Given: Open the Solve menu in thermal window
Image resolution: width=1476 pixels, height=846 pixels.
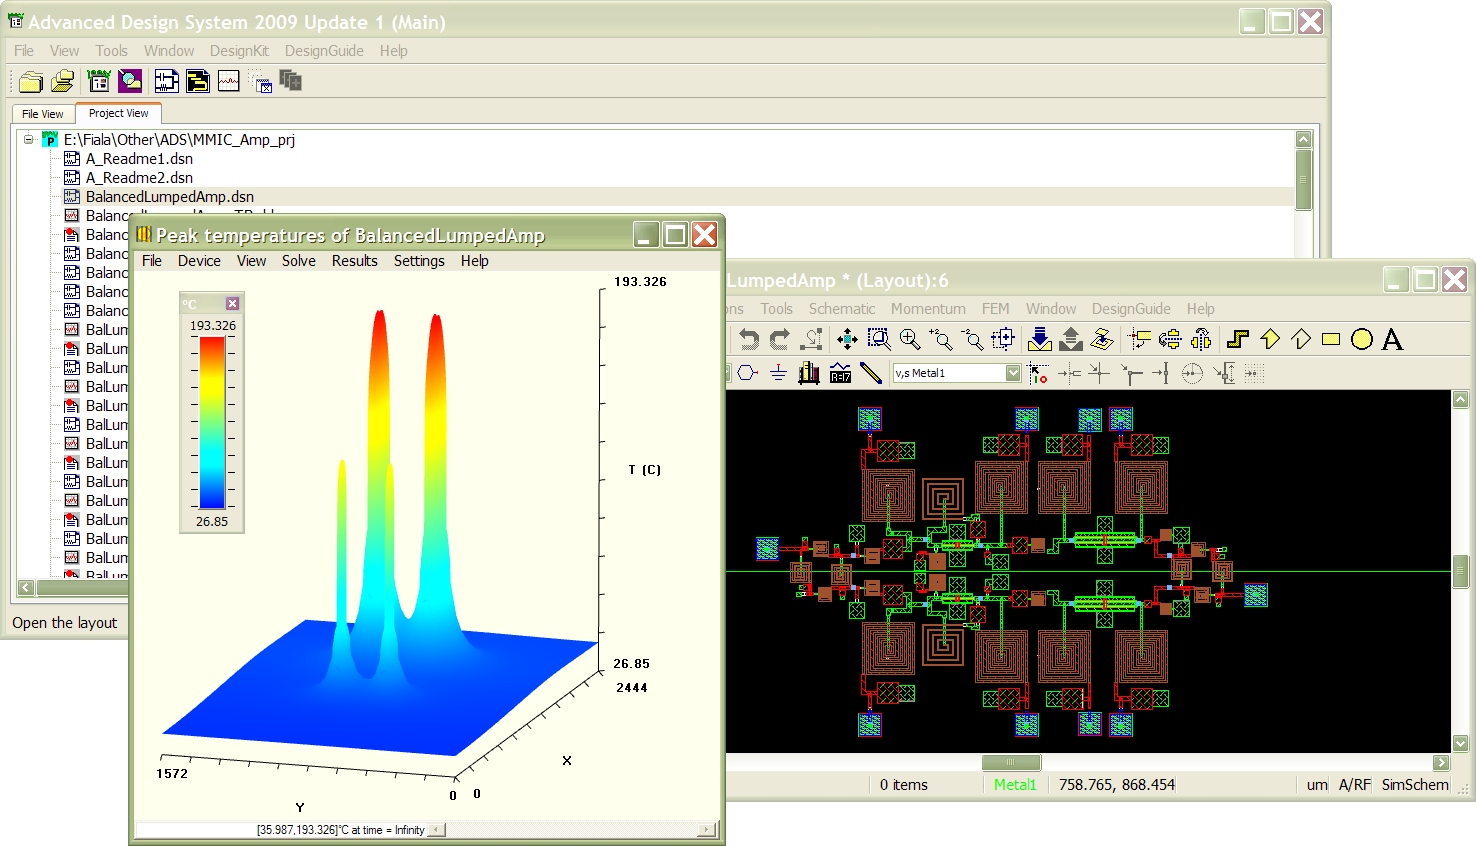Looking at the screenshot, I should [x=298, y=261].
